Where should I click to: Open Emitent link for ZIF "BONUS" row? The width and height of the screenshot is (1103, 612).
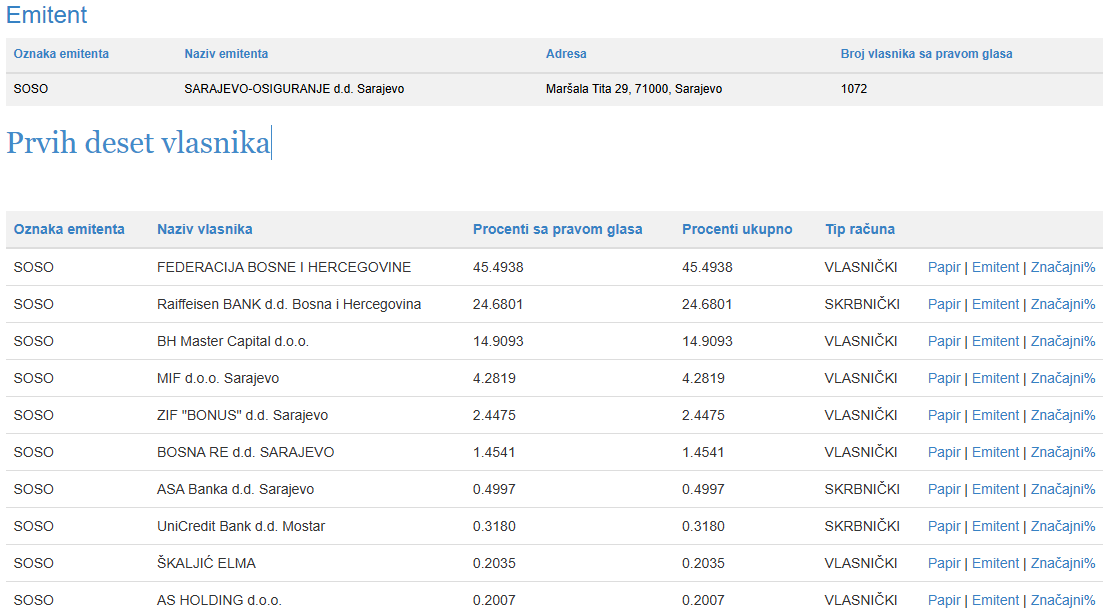point(995,415)
